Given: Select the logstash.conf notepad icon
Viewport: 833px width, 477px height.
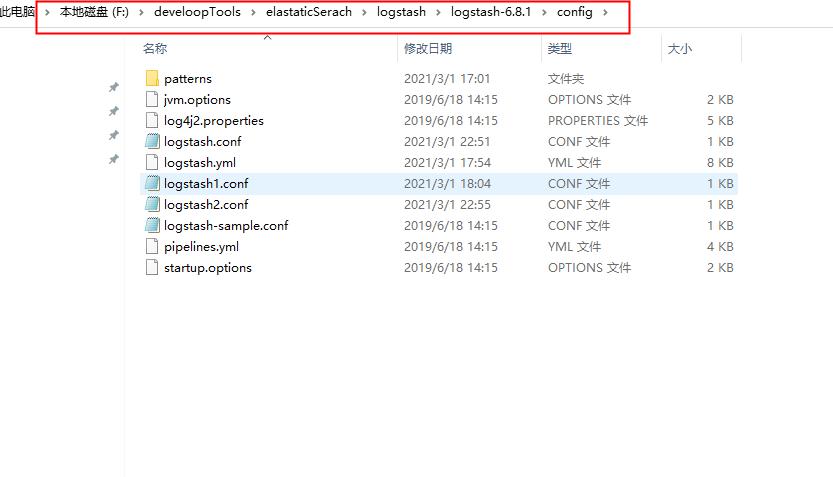Looking at the screenshot, I should pos(152,141).
